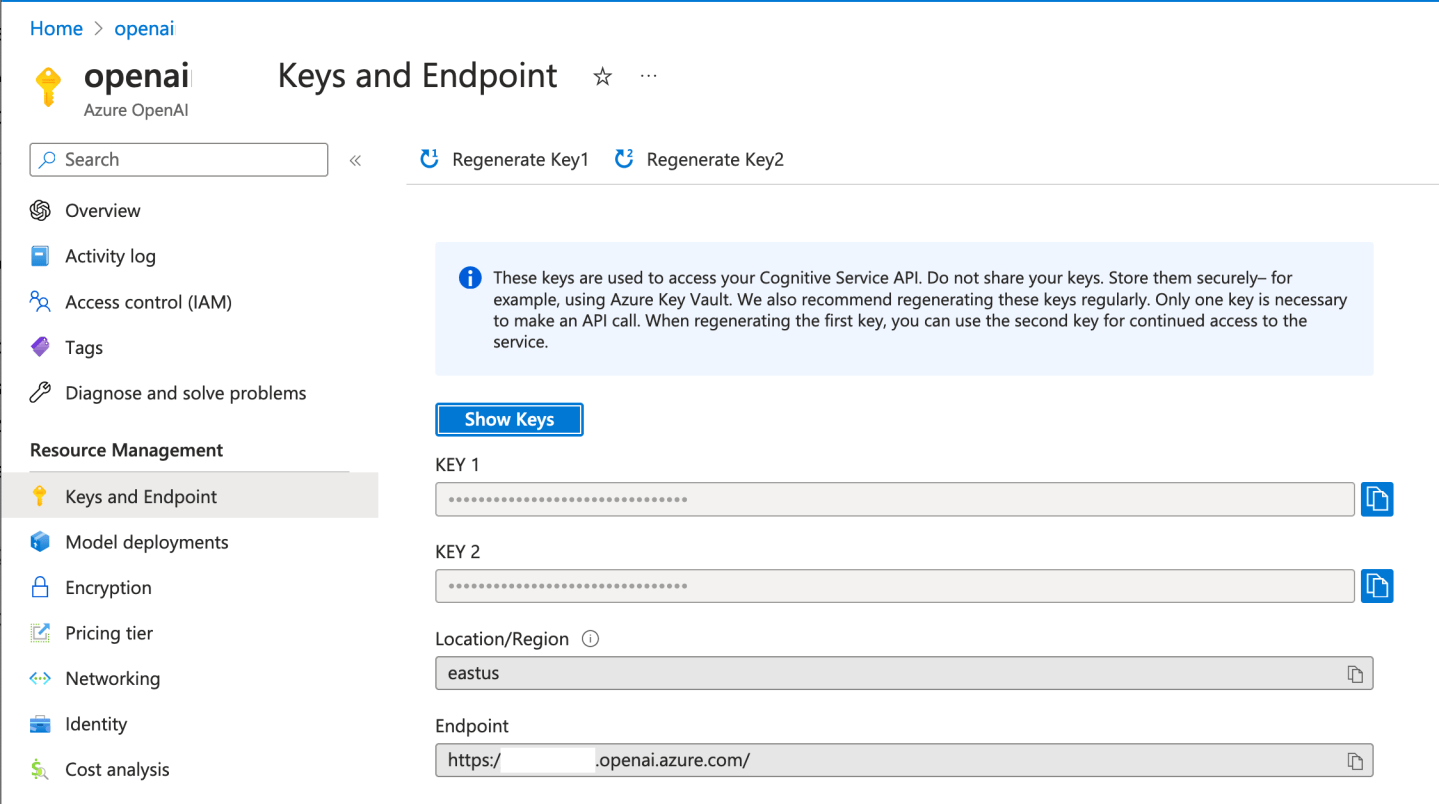Screen dimensions: 1439x804
Task: Click the Access control people icon
Action: pos(40,302)
